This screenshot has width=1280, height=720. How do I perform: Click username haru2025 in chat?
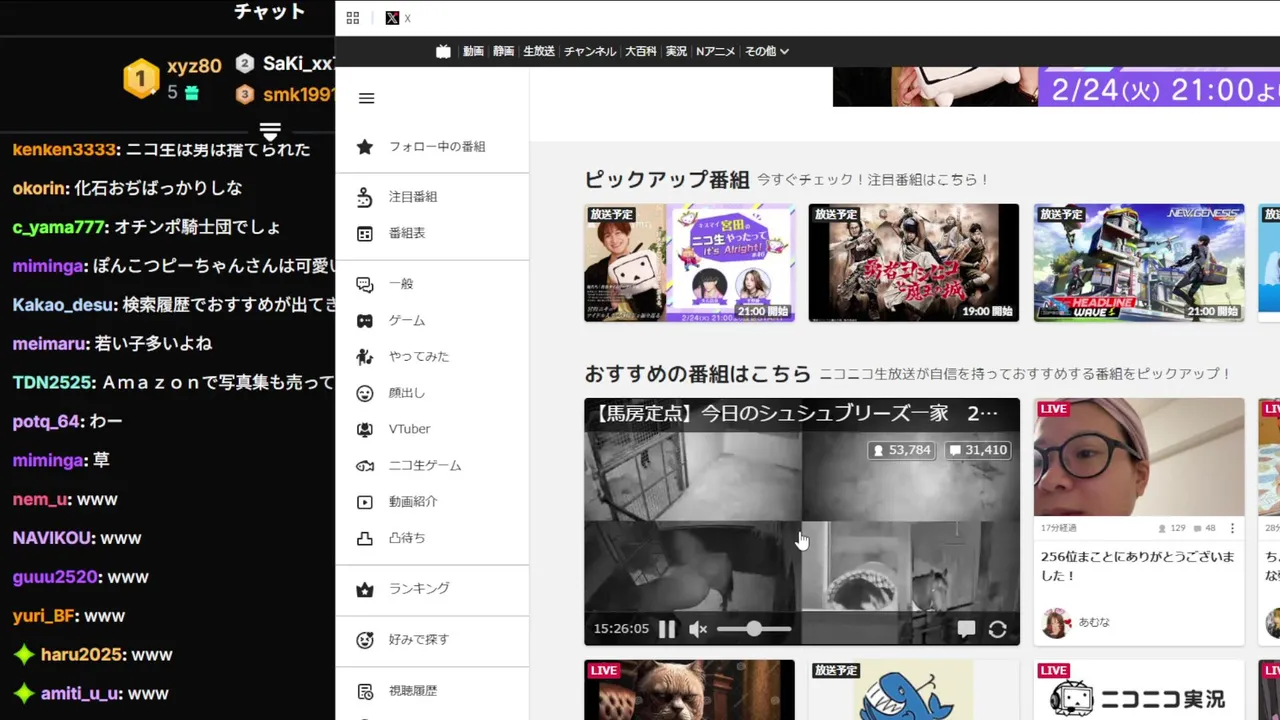(82, 655)
